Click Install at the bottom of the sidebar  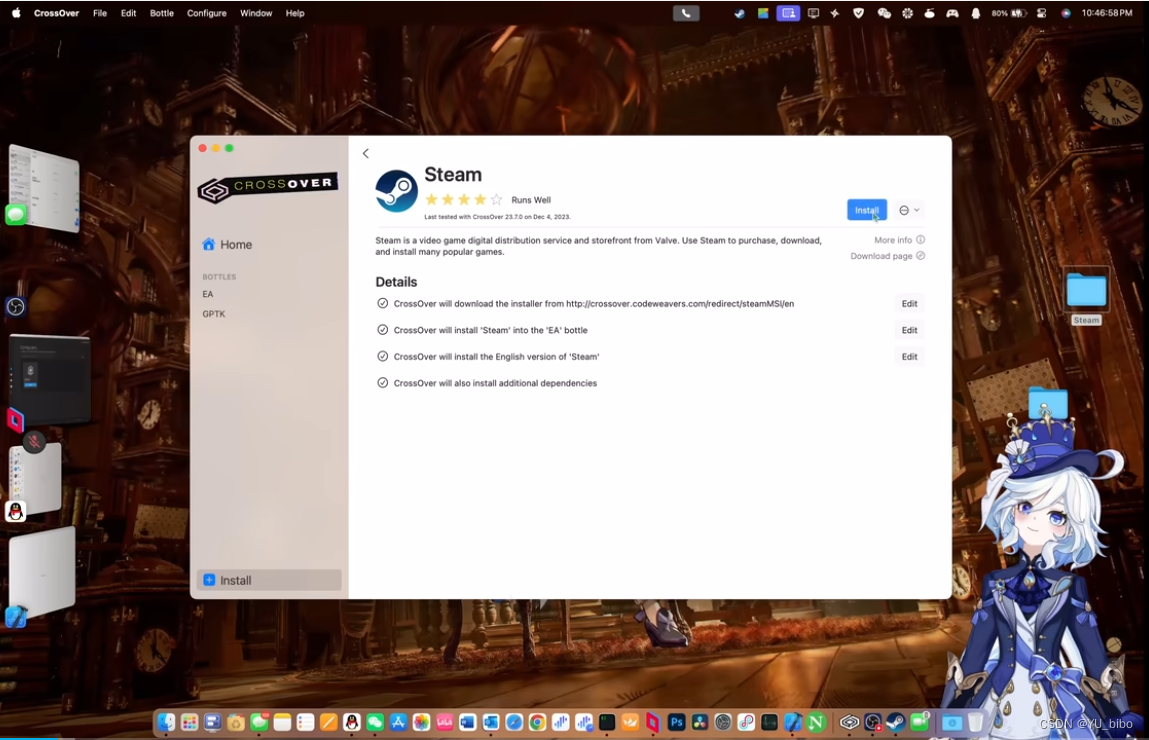(269, 580)
